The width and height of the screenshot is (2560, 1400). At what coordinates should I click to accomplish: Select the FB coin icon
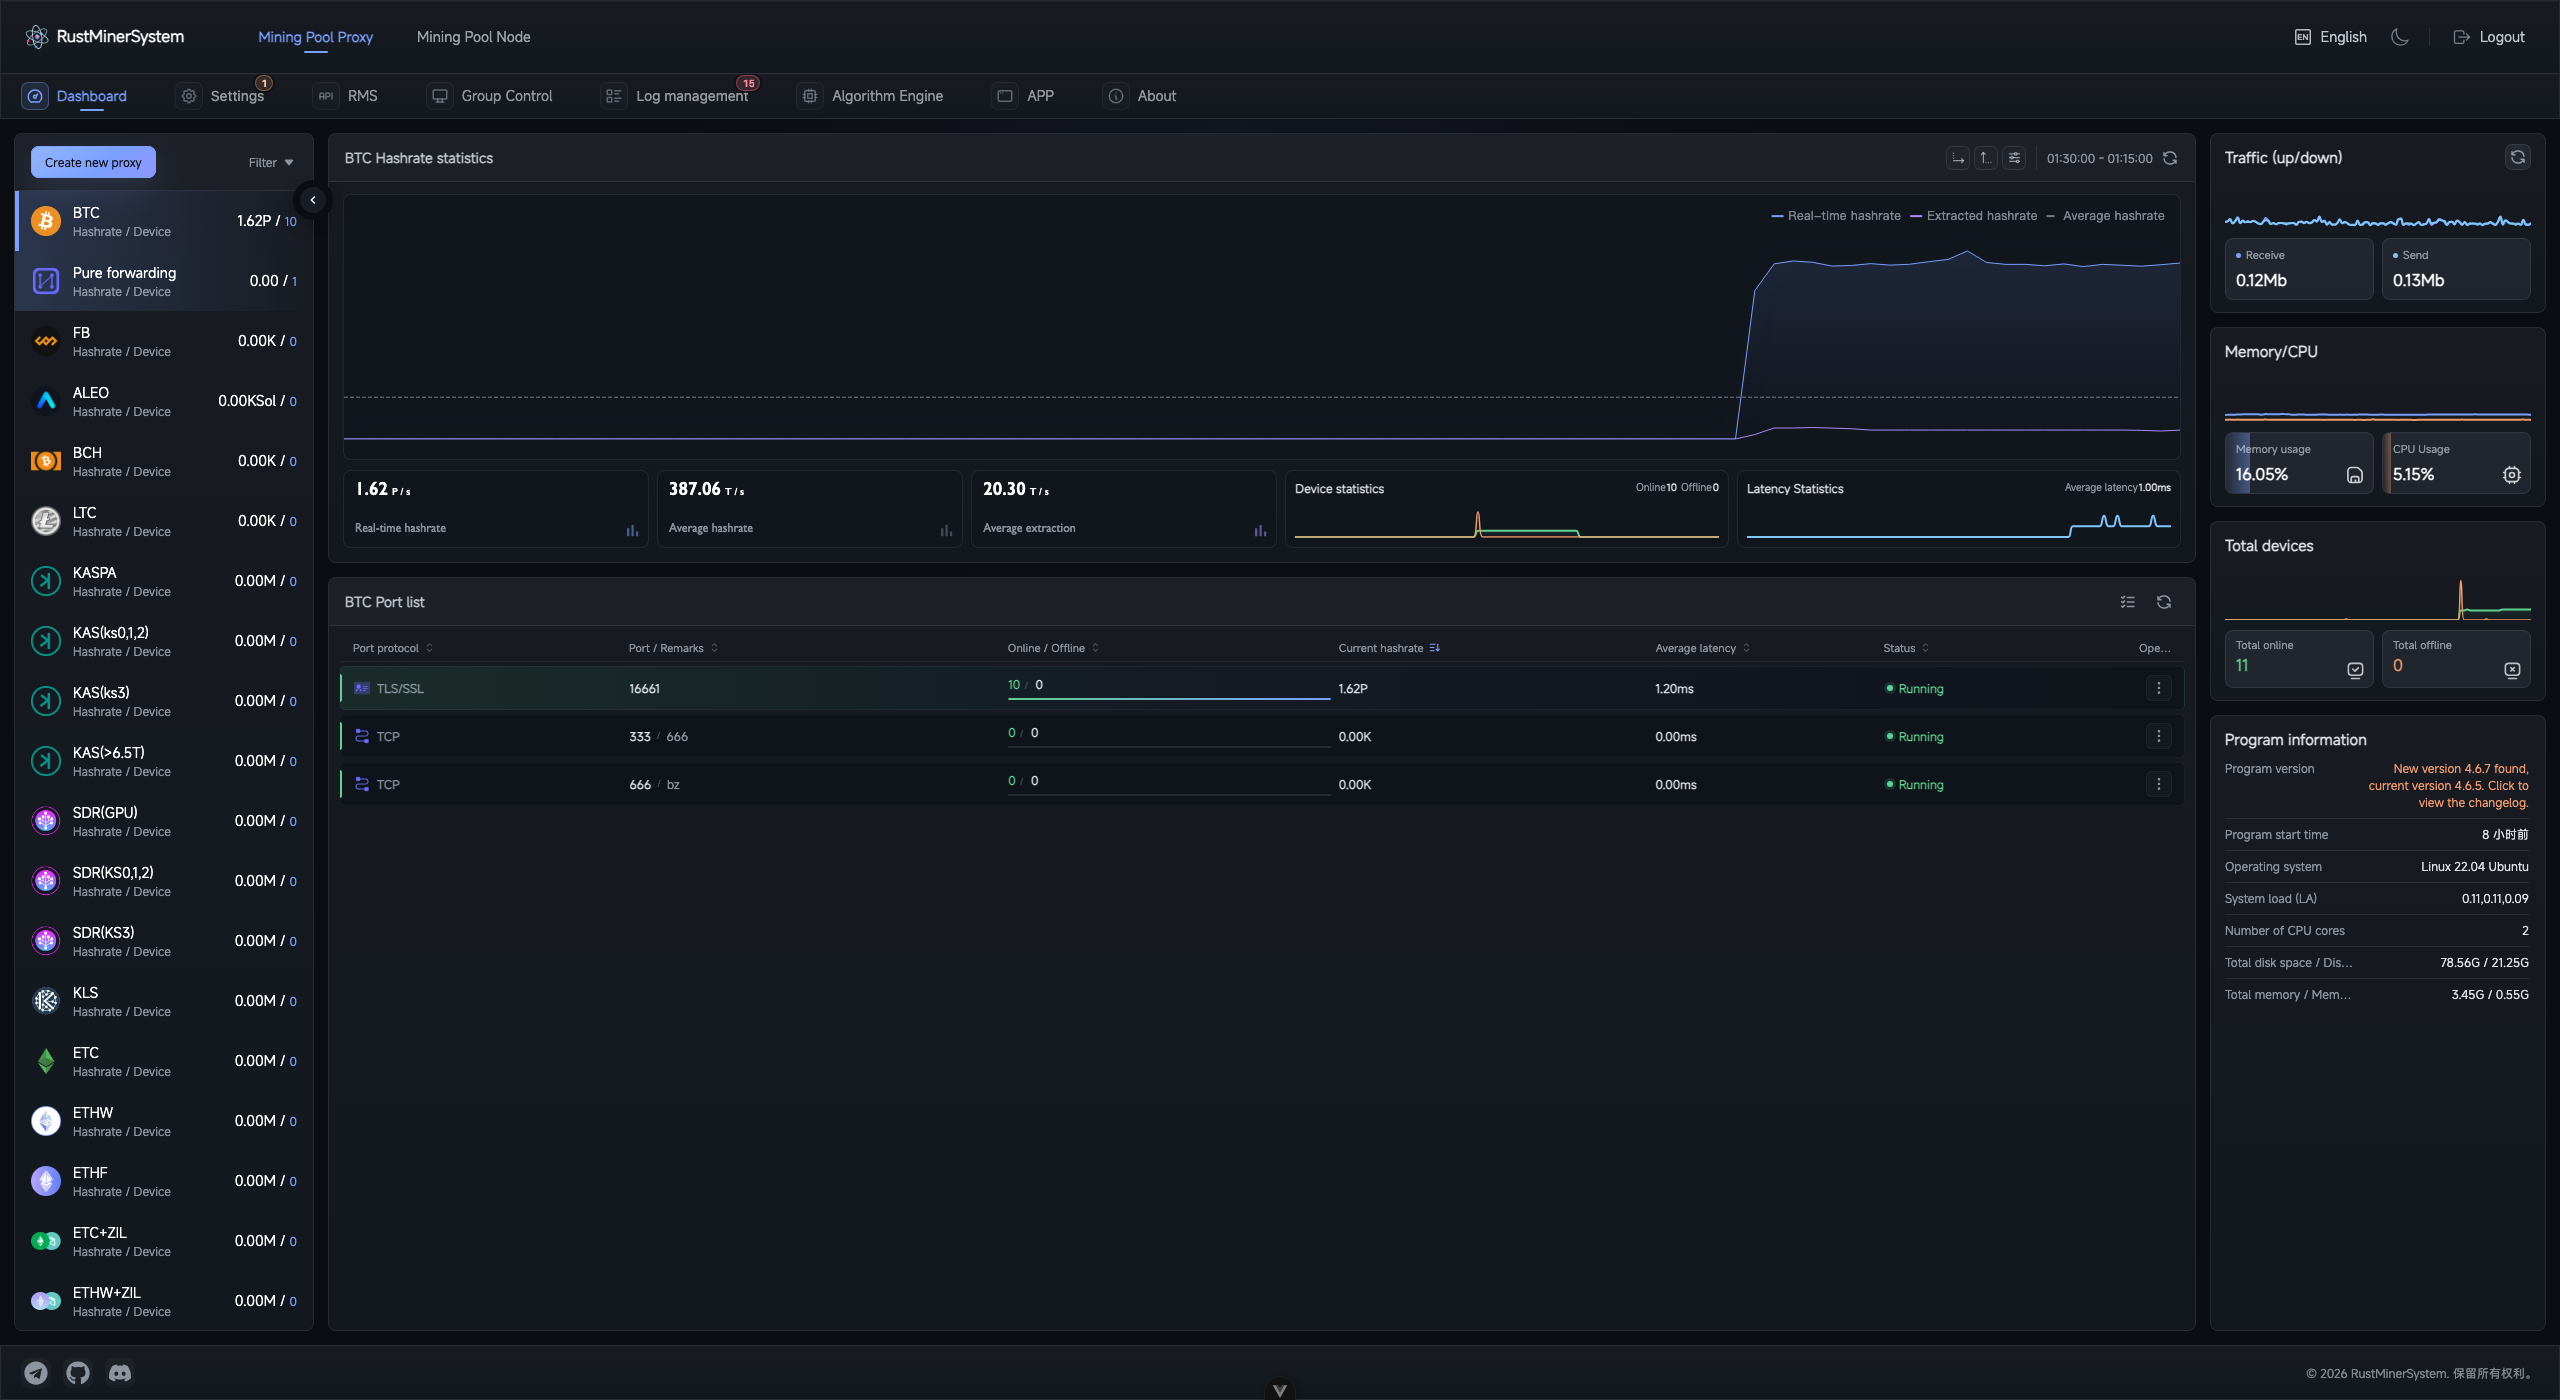tap(46, 341)
